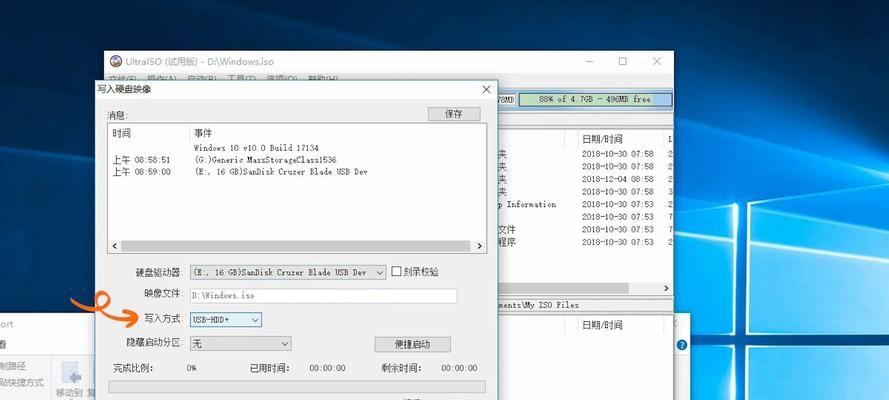Maximize the UltraISO main window
Image resolution: width=889 pixels, height=400 pixels.
pos(623,61)
